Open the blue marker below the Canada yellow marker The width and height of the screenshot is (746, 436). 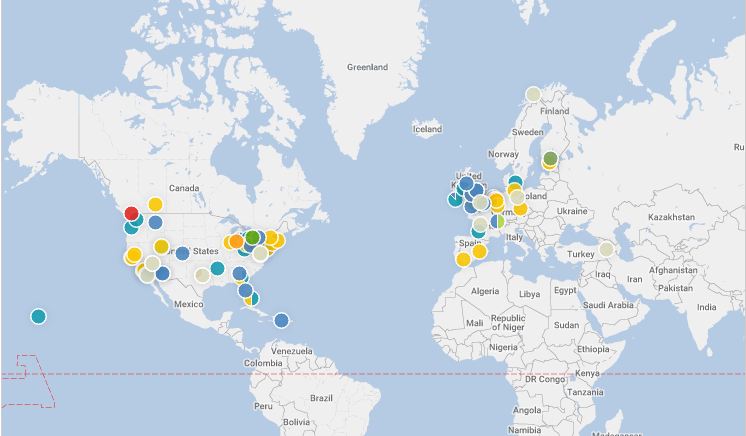tap(155, 222)
